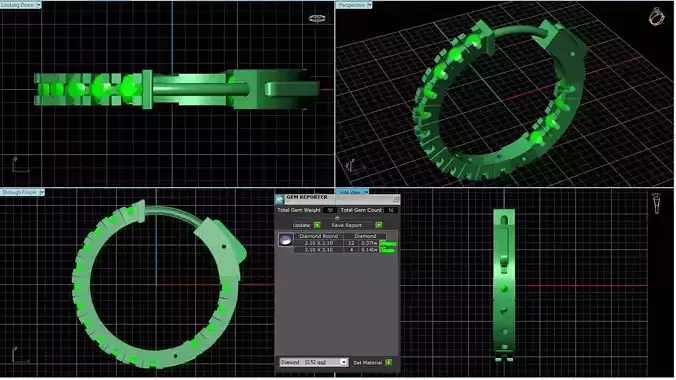Click the Gem Reporter panel icon
The width and height of the screenshot is (676, 380).
click(279, 199)
